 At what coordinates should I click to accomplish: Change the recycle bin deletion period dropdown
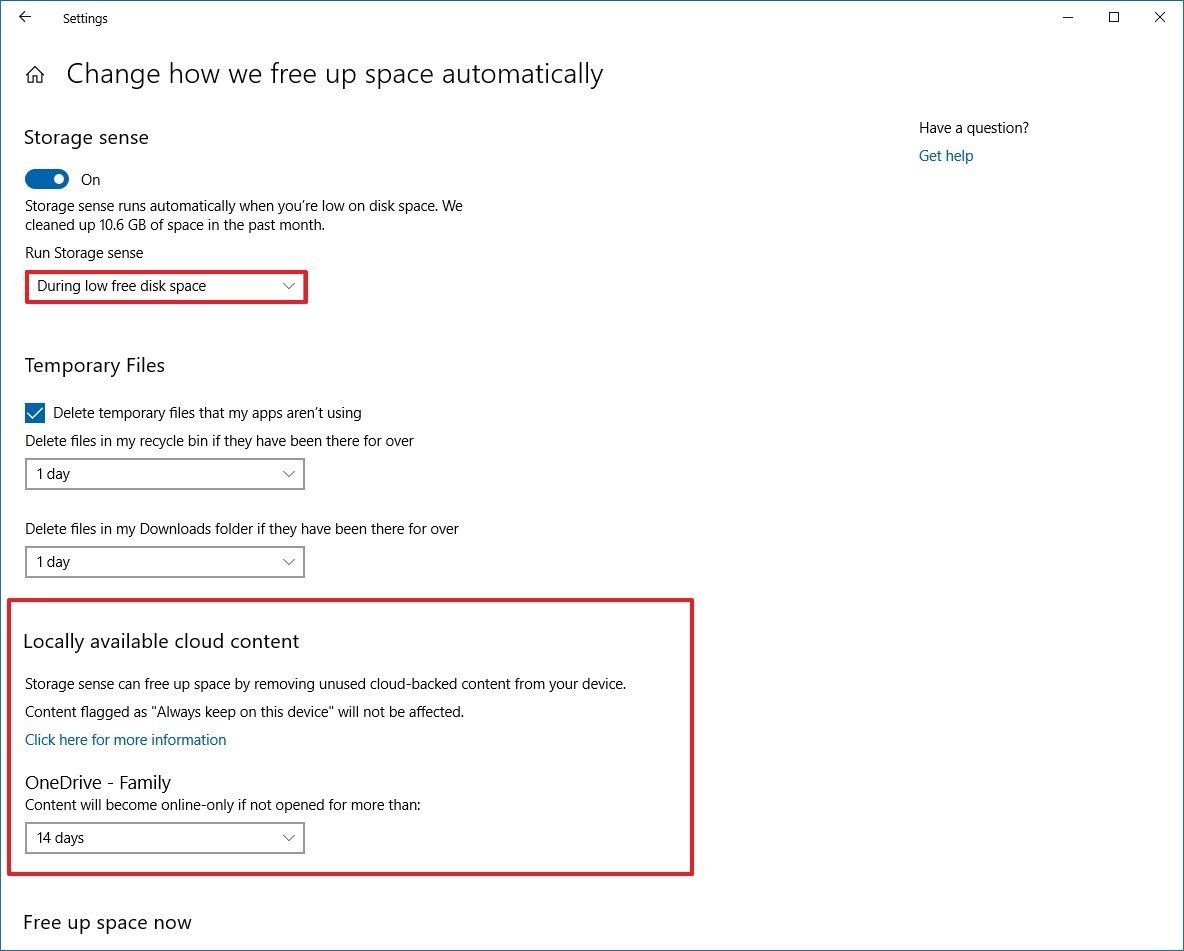165,473
